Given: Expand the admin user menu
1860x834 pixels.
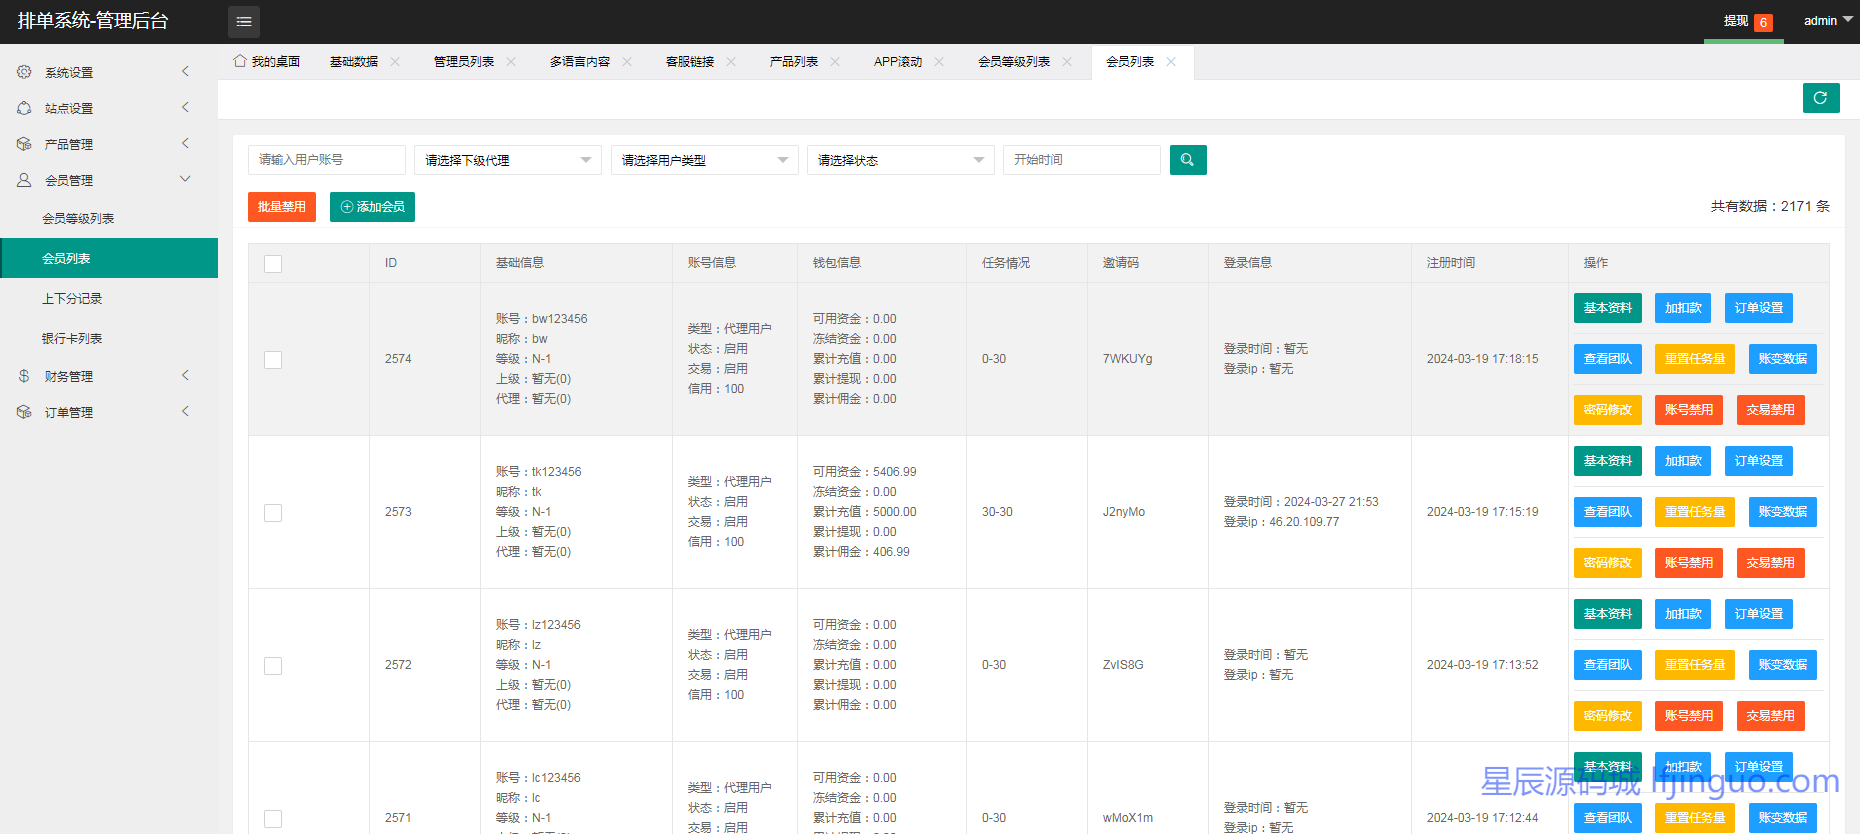Looking at the screenshot, I should 1826,21.
